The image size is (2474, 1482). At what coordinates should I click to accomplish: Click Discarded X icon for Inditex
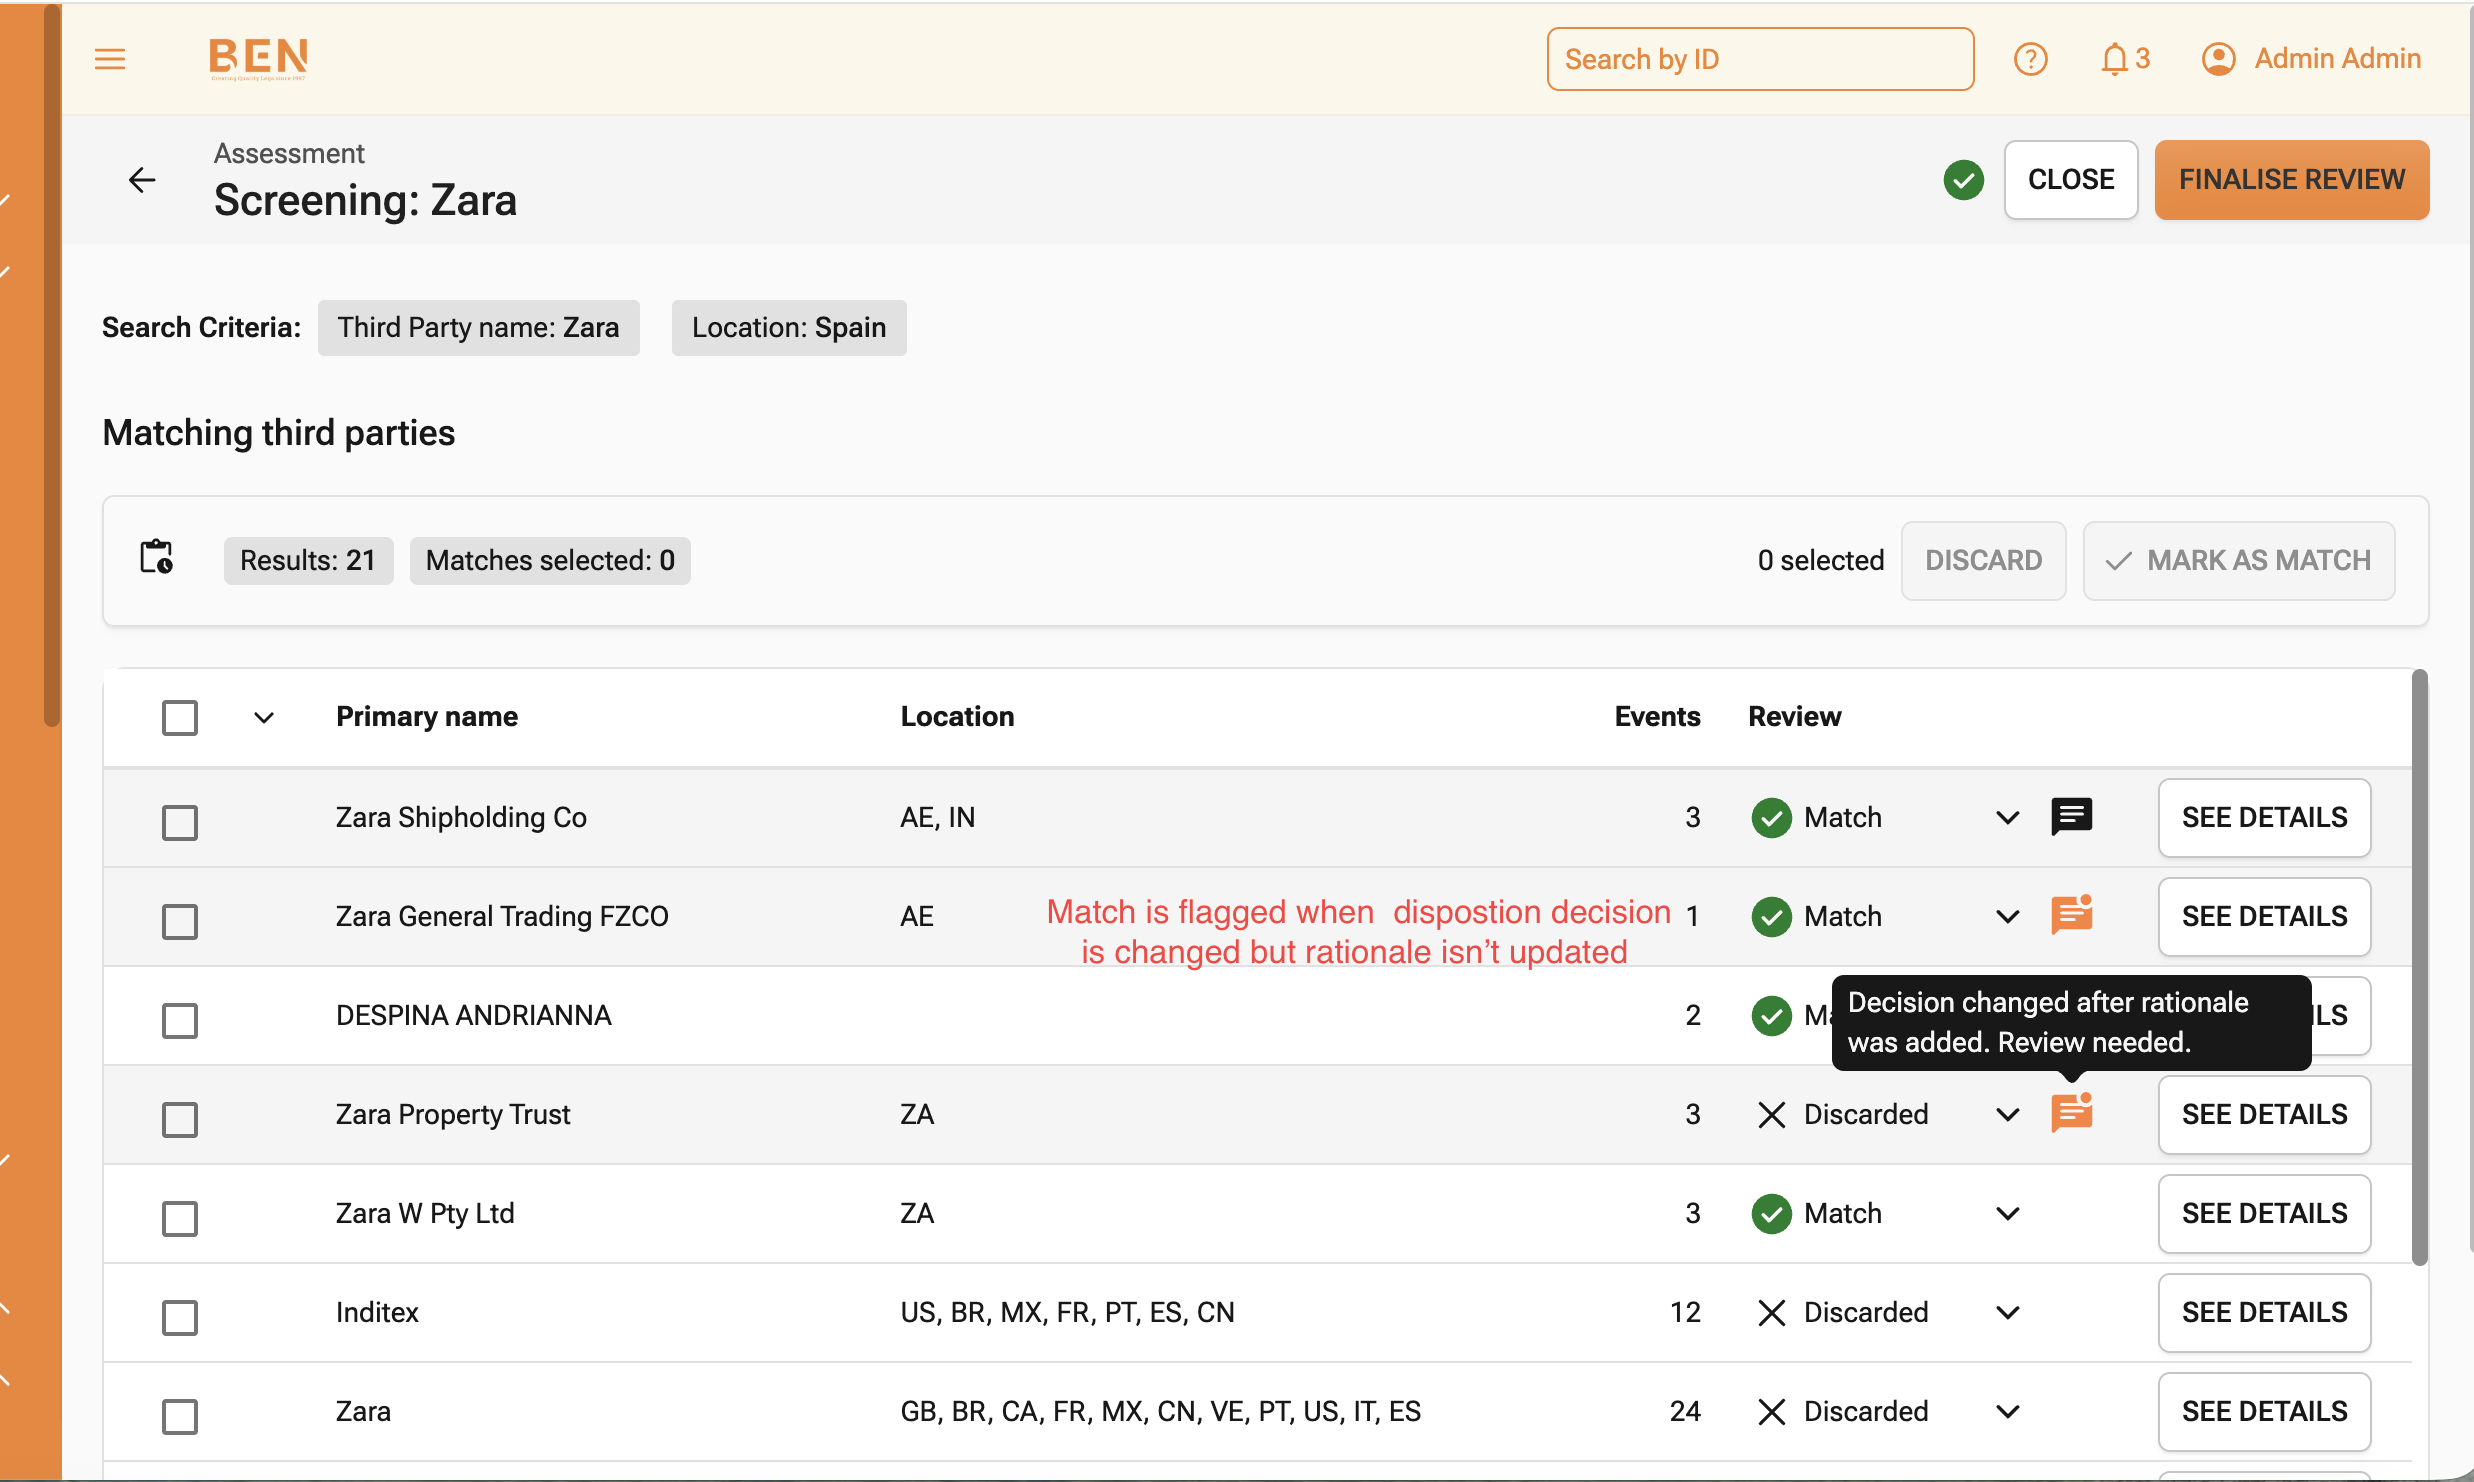click(1771, 1313)
